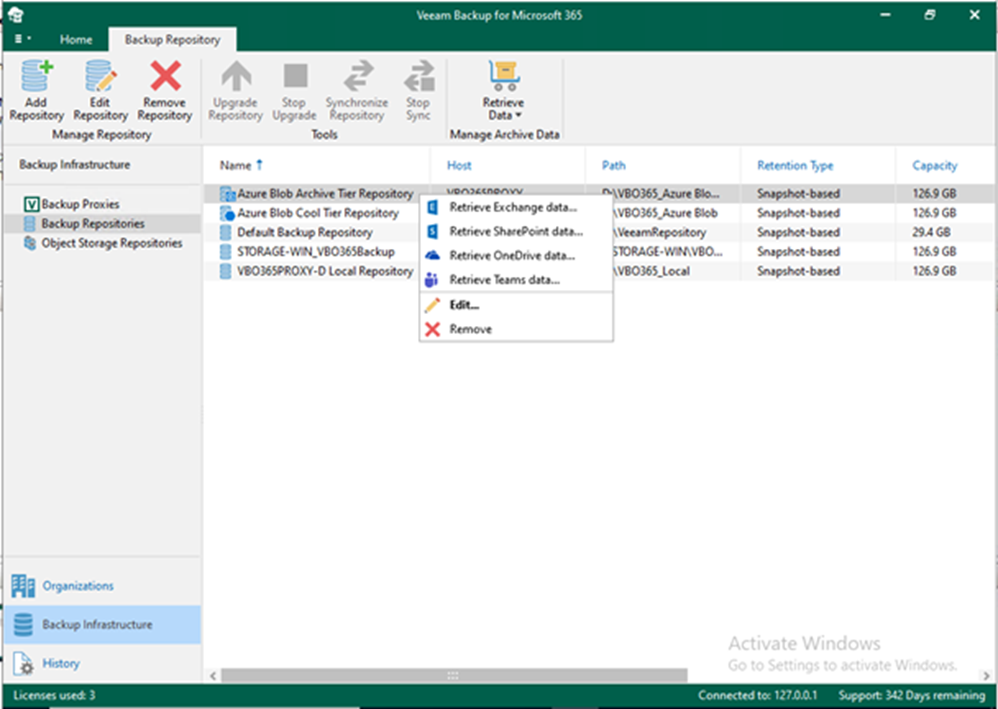
Task: Select the Backup Repository tab
Action: click(x=172, y=39)
